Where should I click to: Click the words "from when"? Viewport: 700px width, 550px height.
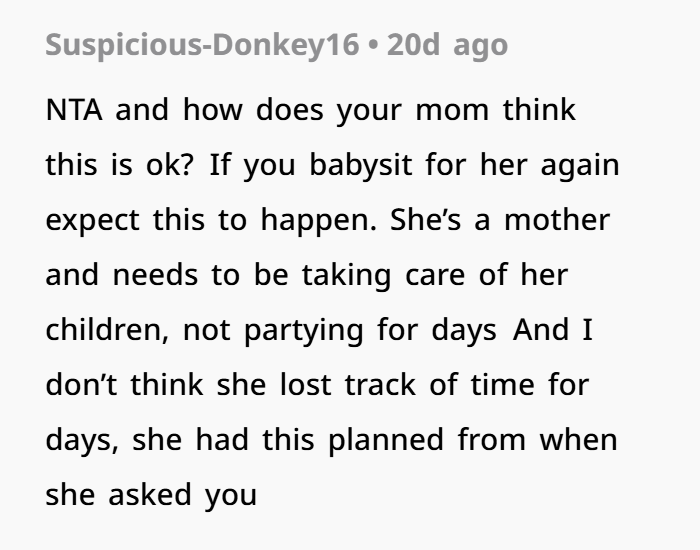(538, 440)
